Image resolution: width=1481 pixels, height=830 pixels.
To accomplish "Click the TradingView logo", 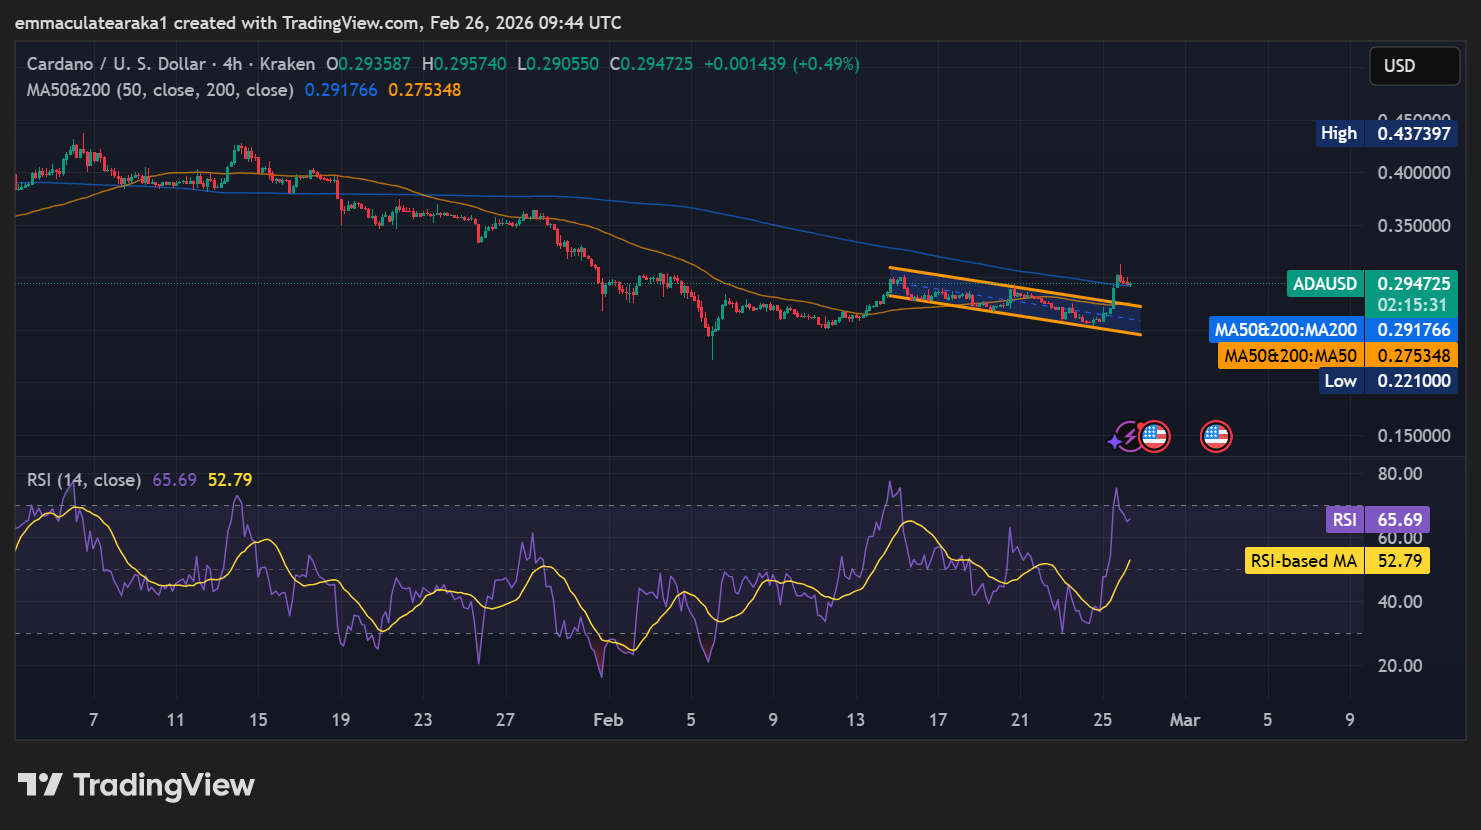I will click(136, 785).
